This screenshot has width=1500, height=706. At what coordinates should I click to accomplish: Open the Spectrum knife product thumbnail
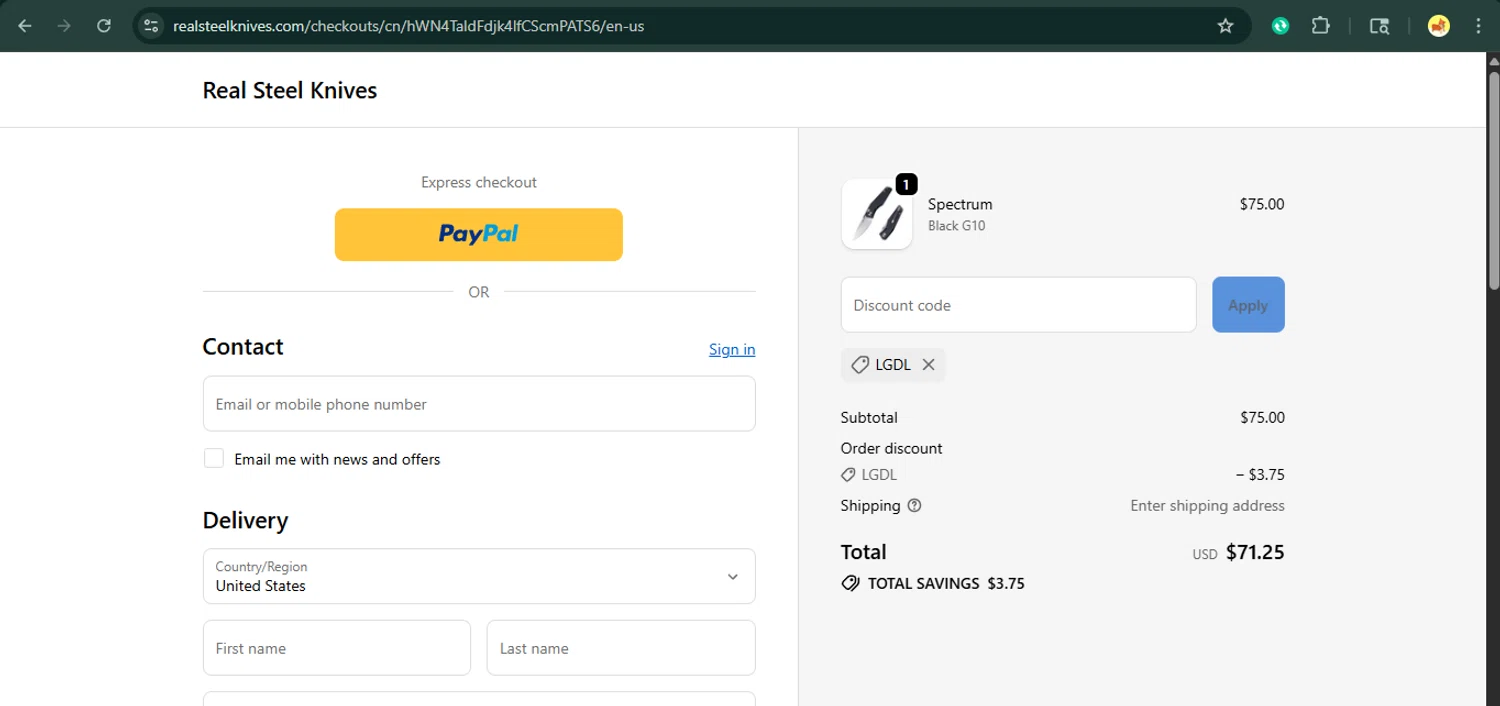877,214
